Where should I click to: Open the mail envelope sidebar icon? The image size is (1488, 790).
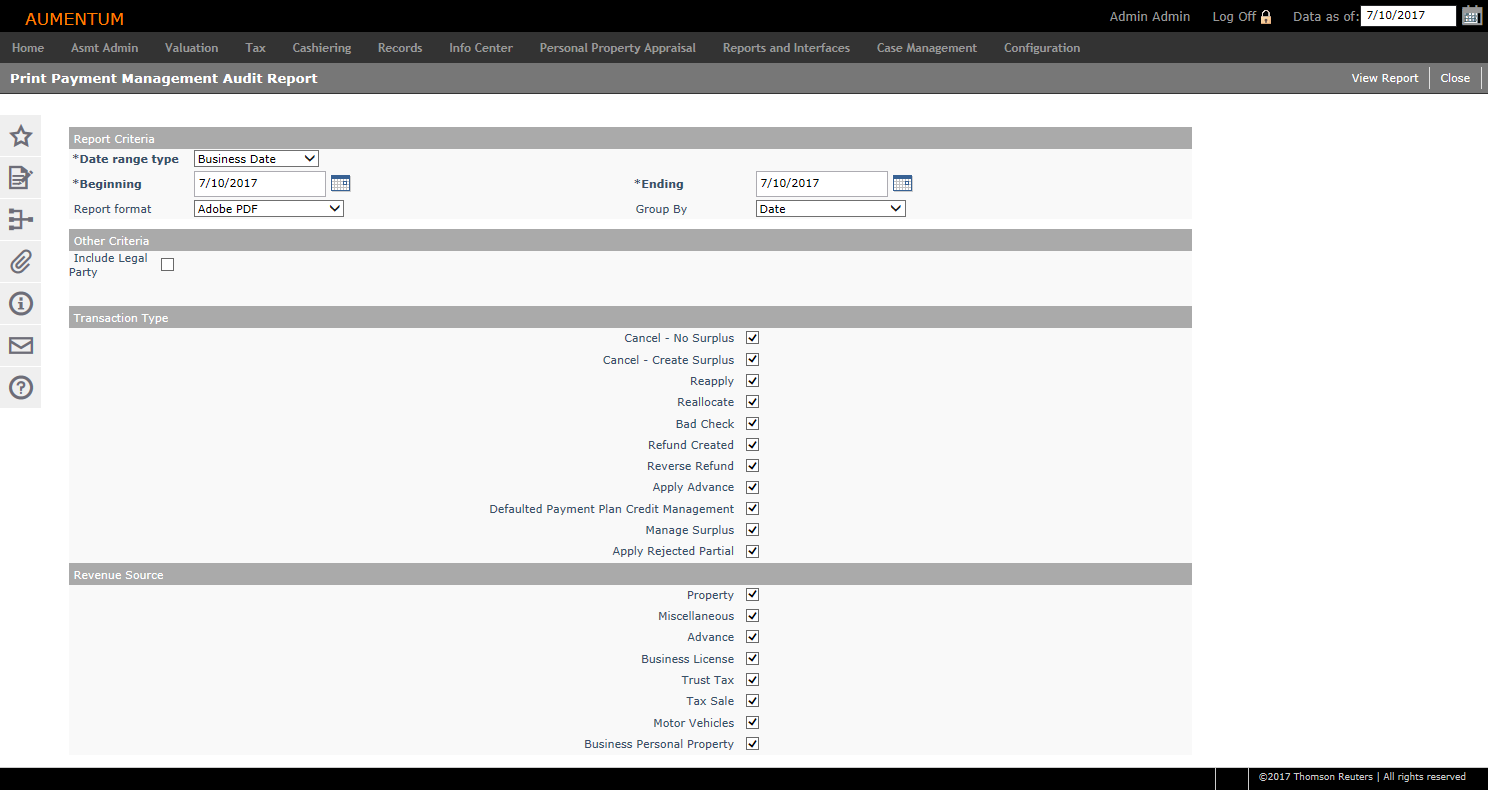point(20,346)
